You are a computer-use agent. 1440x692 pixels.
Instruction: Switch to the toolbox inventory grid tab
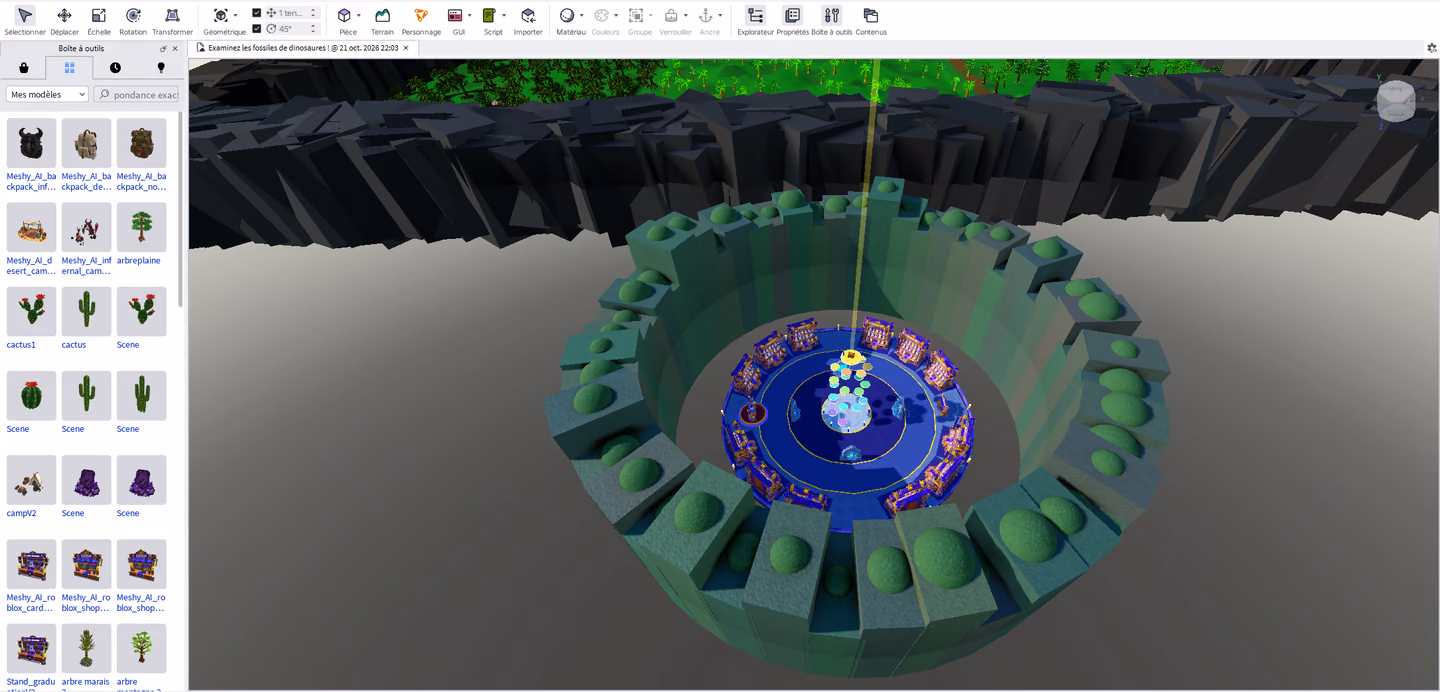coord(69,68)
